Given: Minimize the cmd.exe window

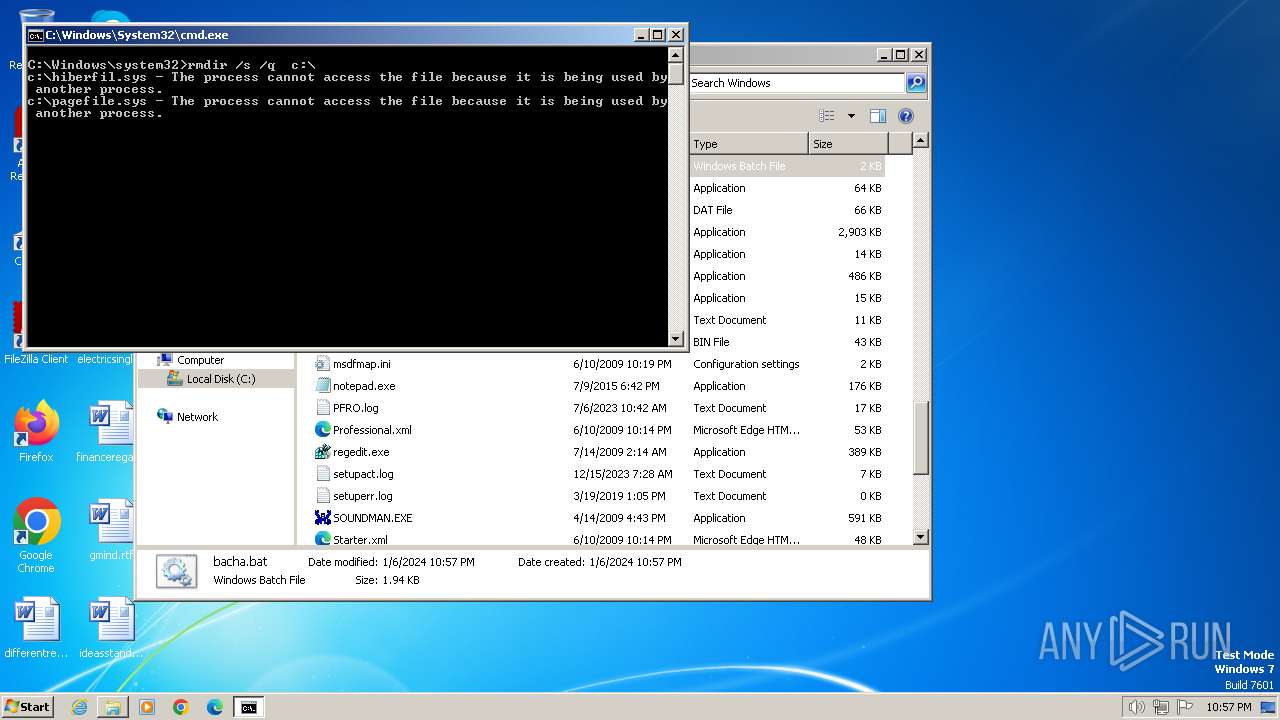Looking at the screenshot, I should pyautogui.click(x=641, y=35).
